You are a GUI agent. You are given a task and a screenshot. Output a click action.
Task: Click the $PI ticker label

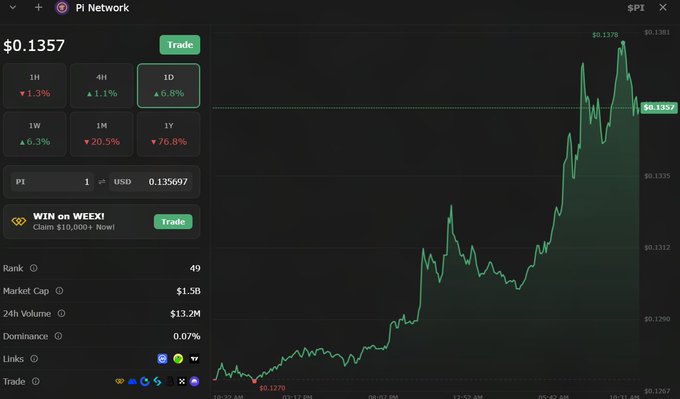pyautogui.click(x=636, y=8)
